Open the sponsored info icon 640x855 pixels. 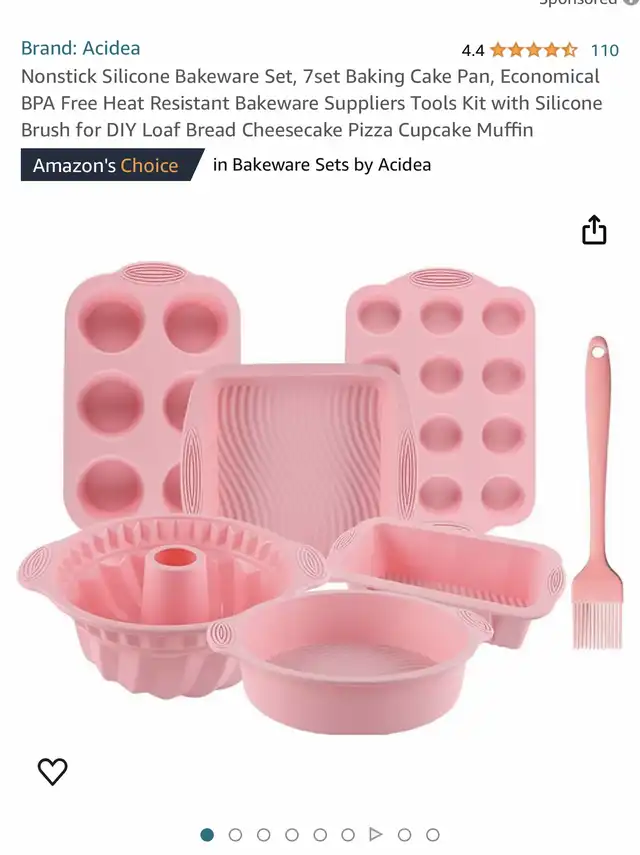tap(631, 2)
